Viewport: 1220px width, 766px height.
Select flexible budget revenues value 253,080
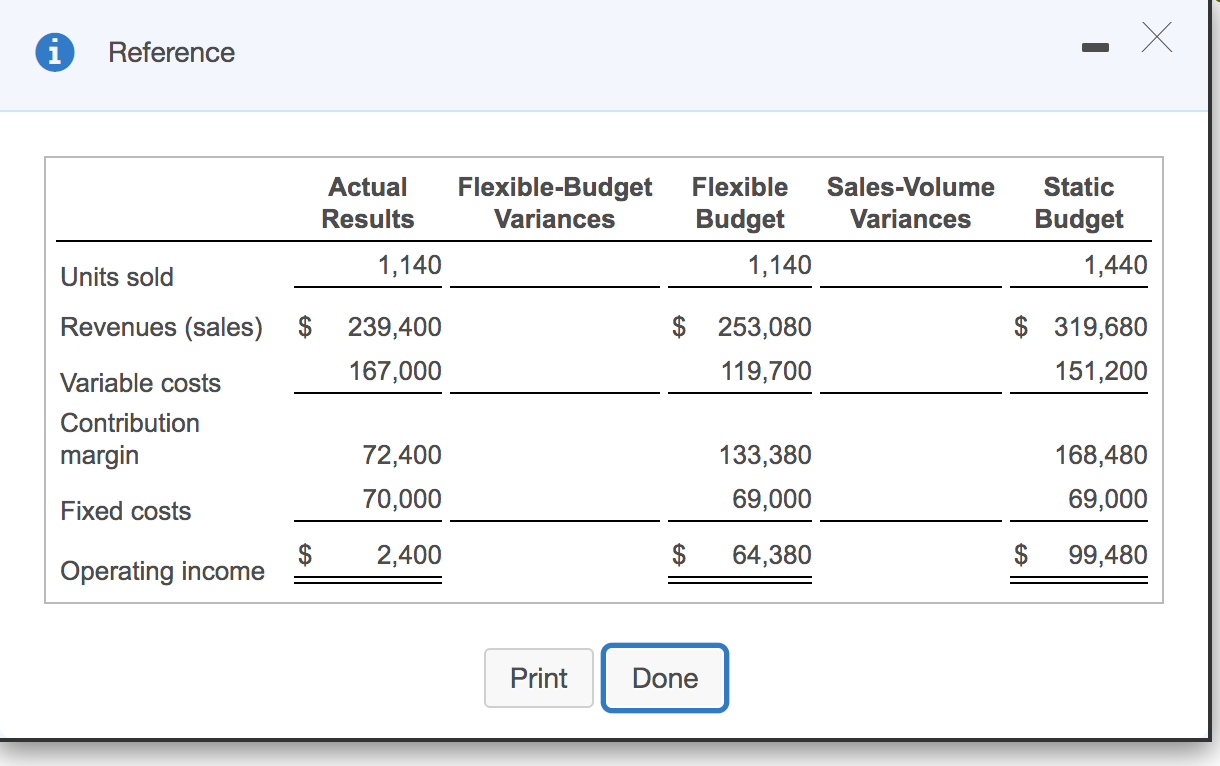(764, 327)
